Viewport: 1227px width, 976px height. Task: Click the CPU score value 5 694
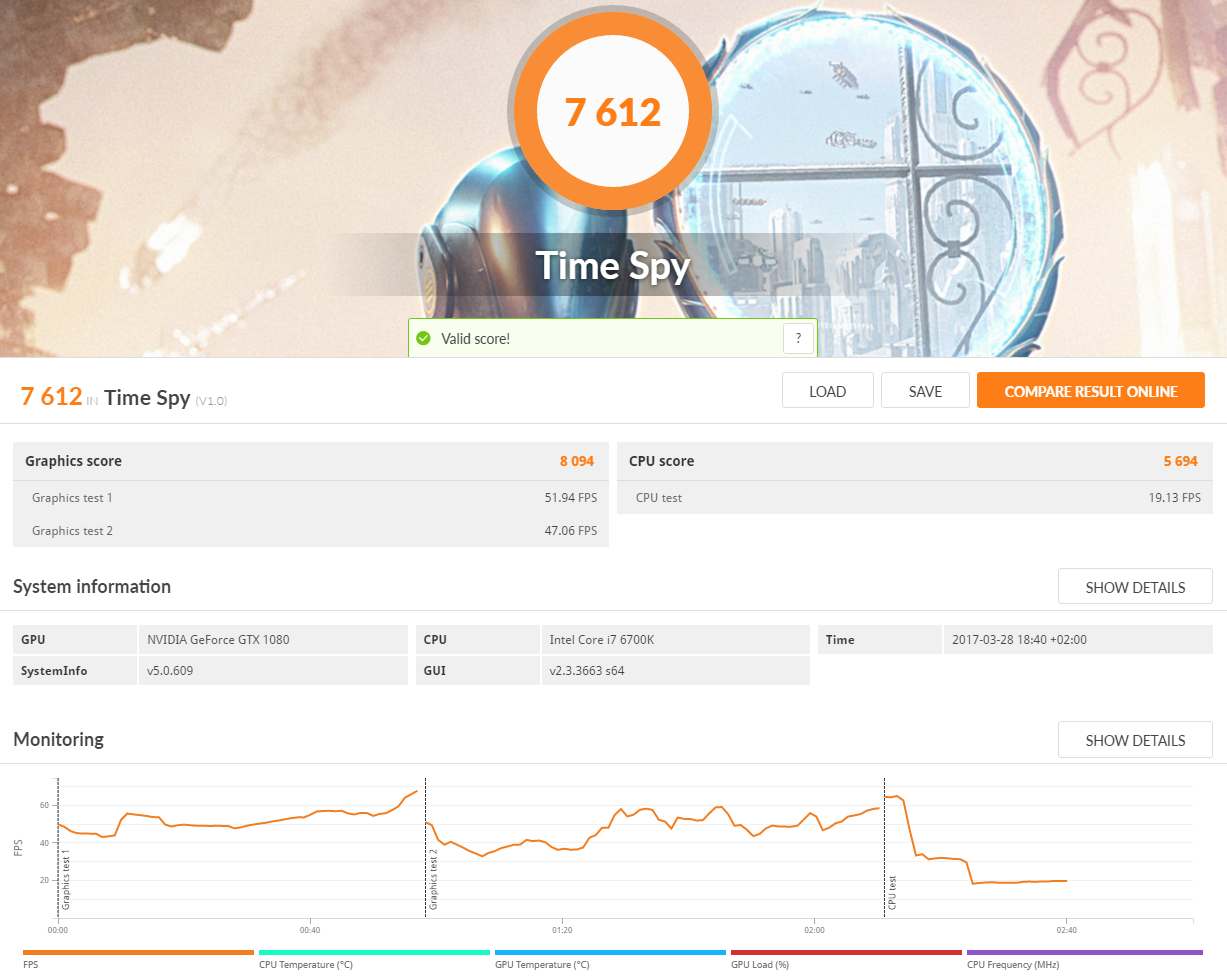pyautogui.click(x=1181, y=461)
